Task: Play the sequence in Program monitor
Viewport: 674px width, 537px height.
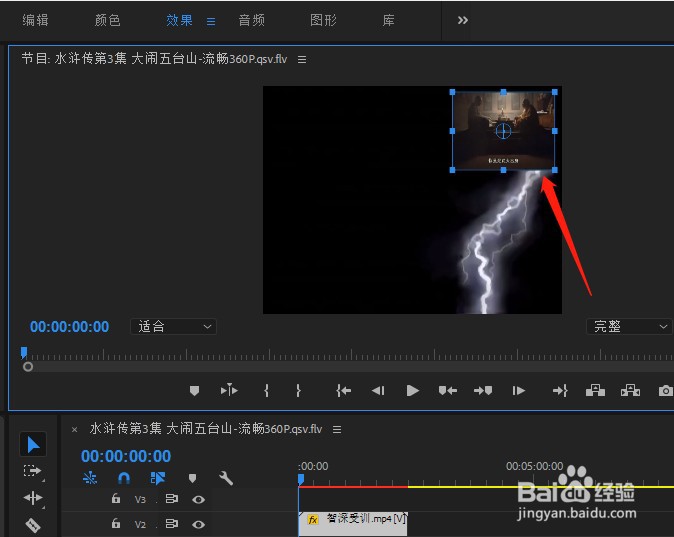Action: 413,390
